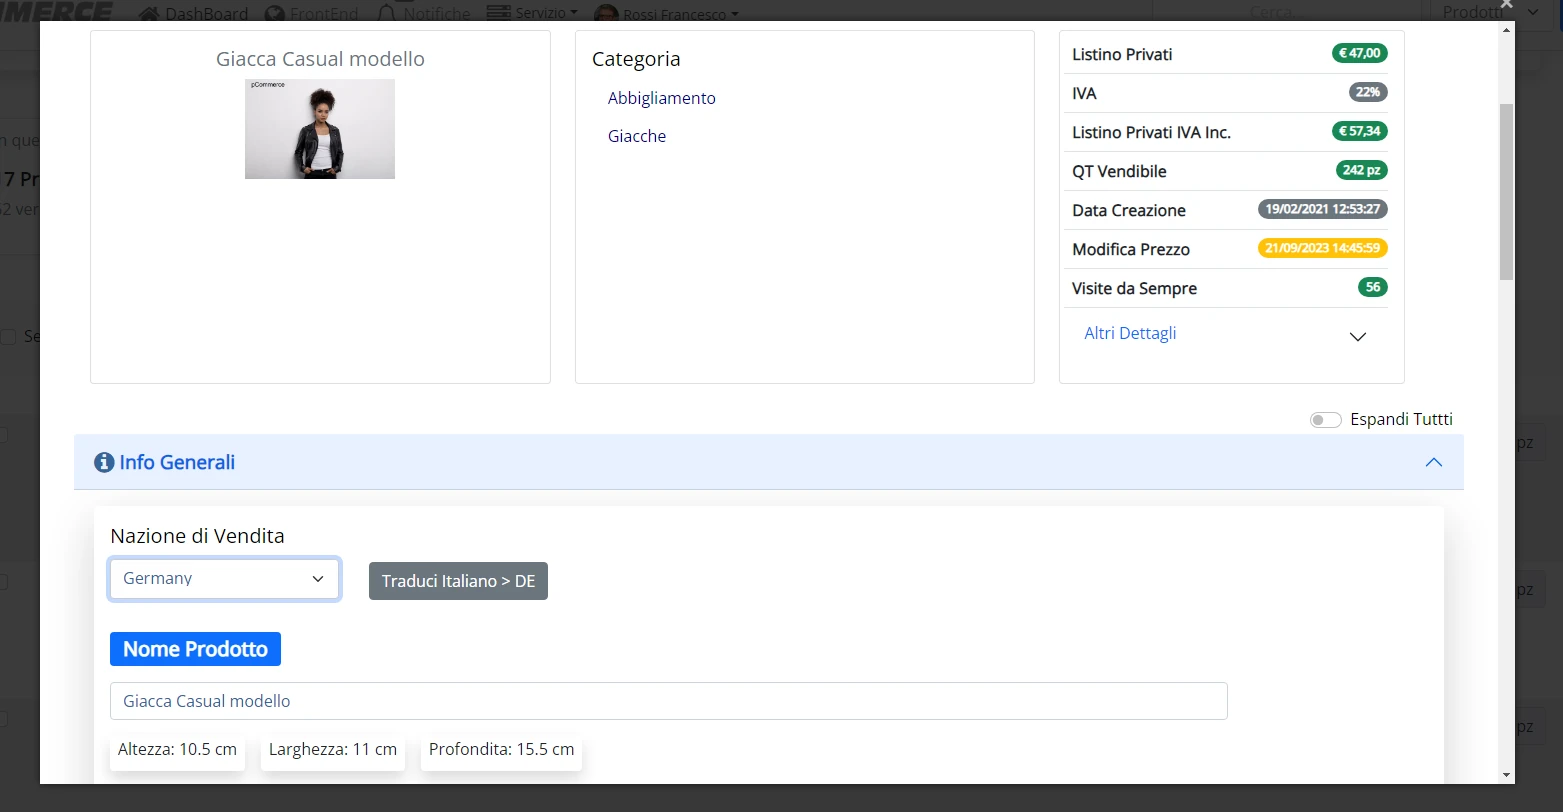
Task: Open the Giacche category link
Action: click(637, 136)
